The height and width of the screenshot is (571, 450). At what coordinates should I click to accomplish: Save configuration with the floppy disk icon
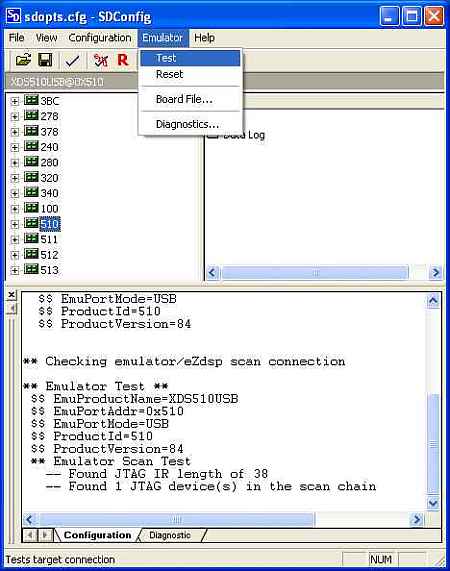pyautogui.click(x=45, y=60)
